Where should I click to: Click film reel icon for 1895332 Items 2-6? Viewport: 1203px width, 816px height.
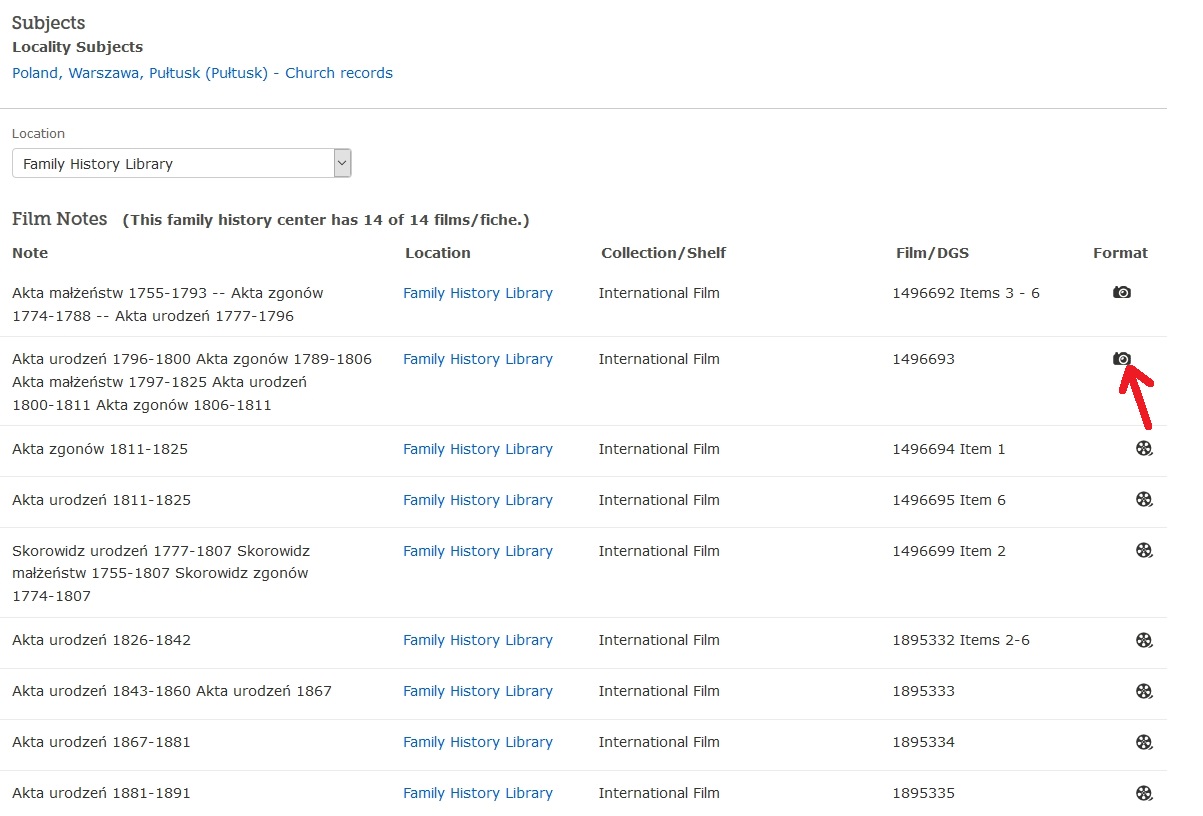[1144, 640]
